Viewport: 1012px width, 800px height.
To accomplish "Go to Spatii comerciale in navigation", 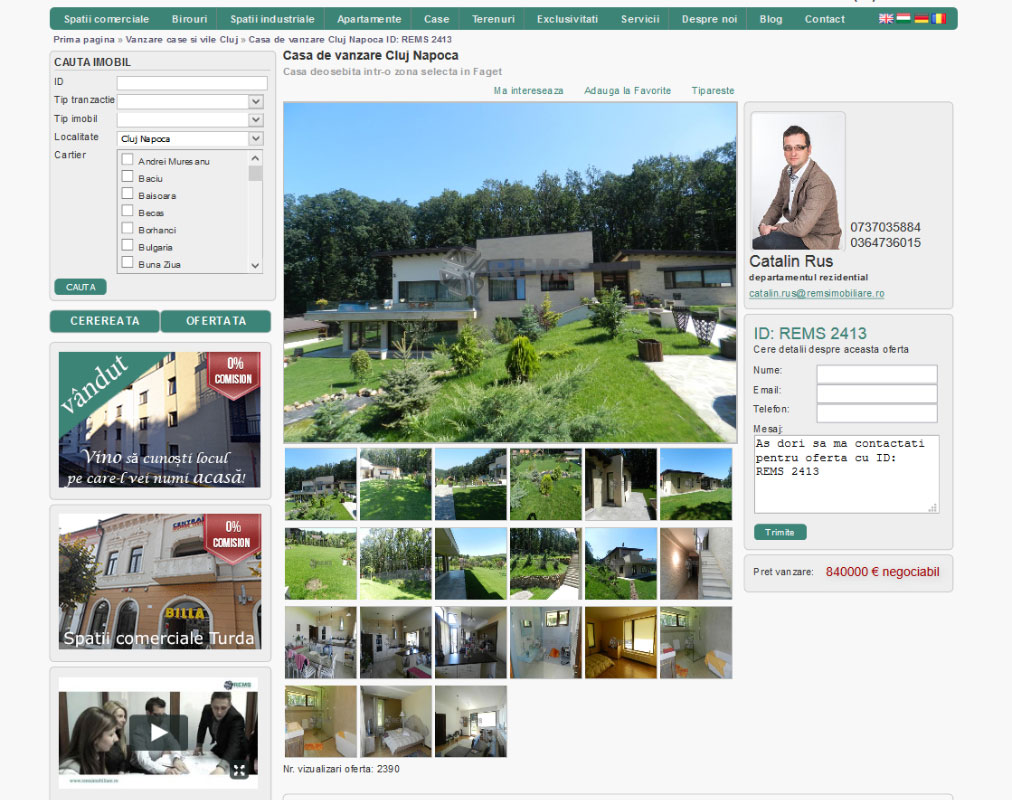I will [x=106, y=19].
